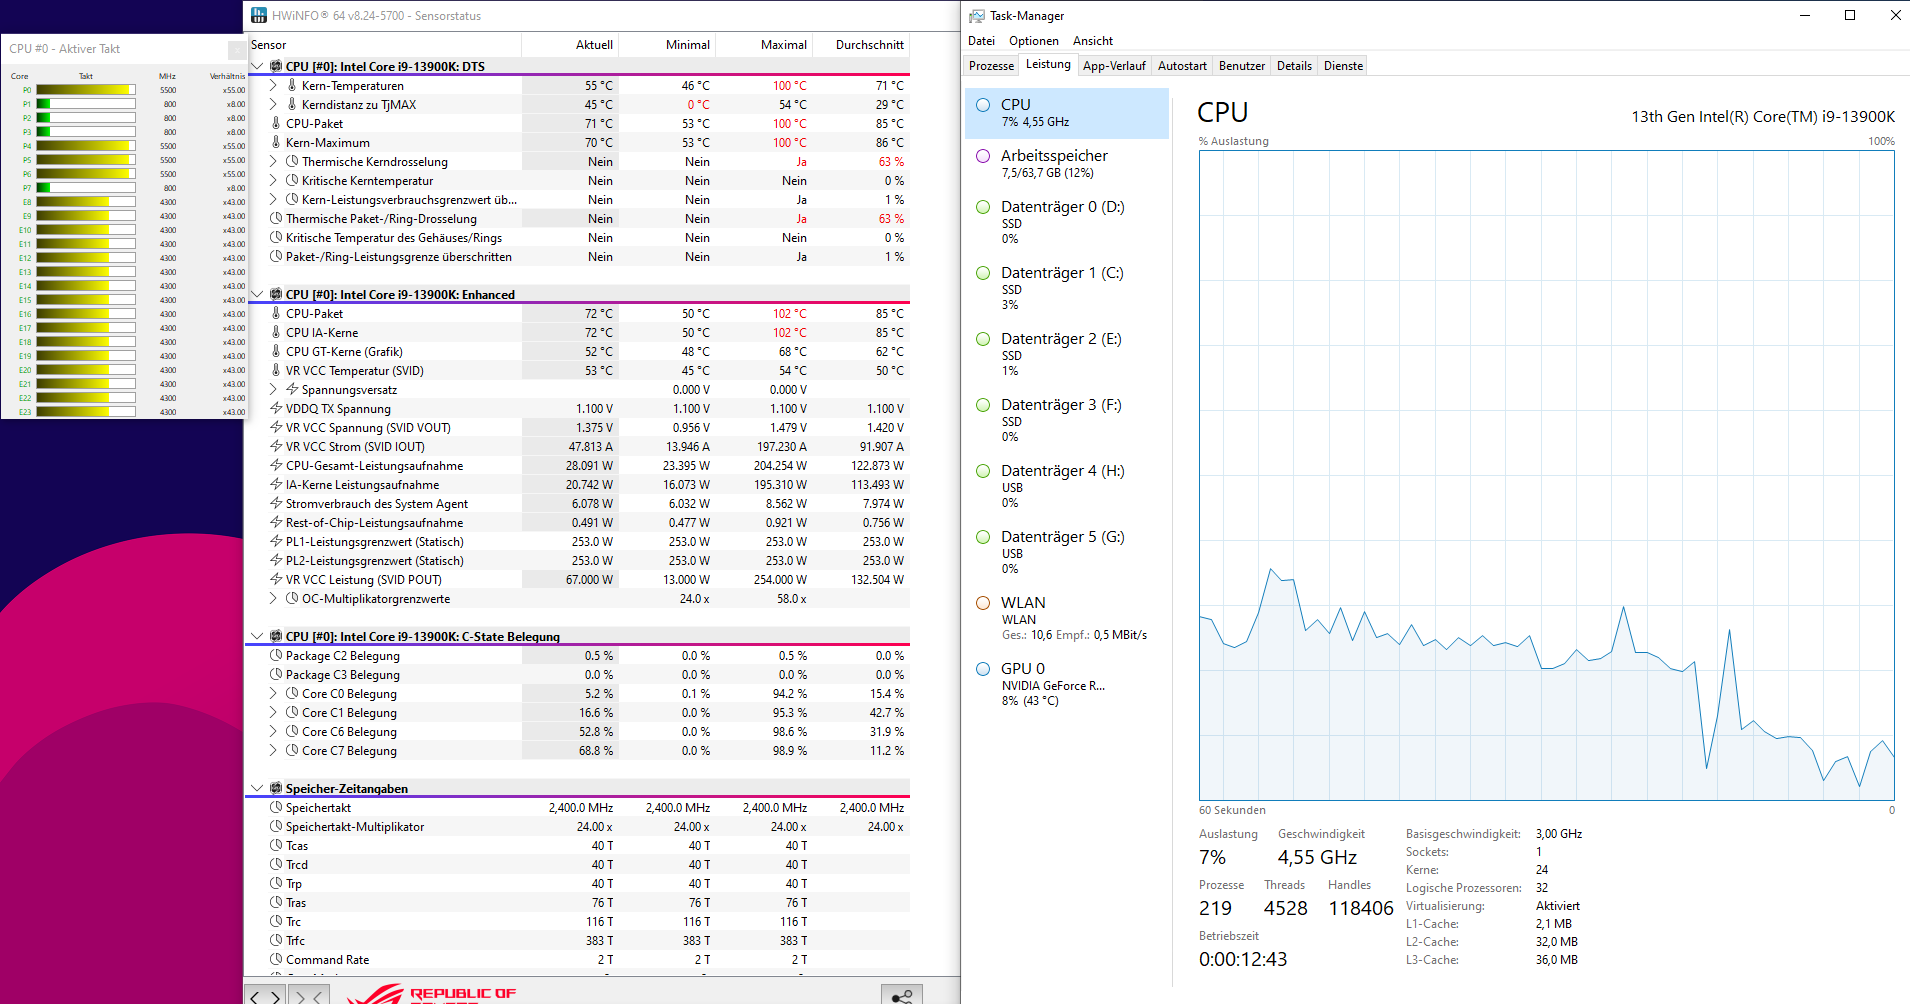Click clock icon next to Command Rate
Image resolution: width=1910 pixels, height=1004 pixels.
click(x=276, y=959)
